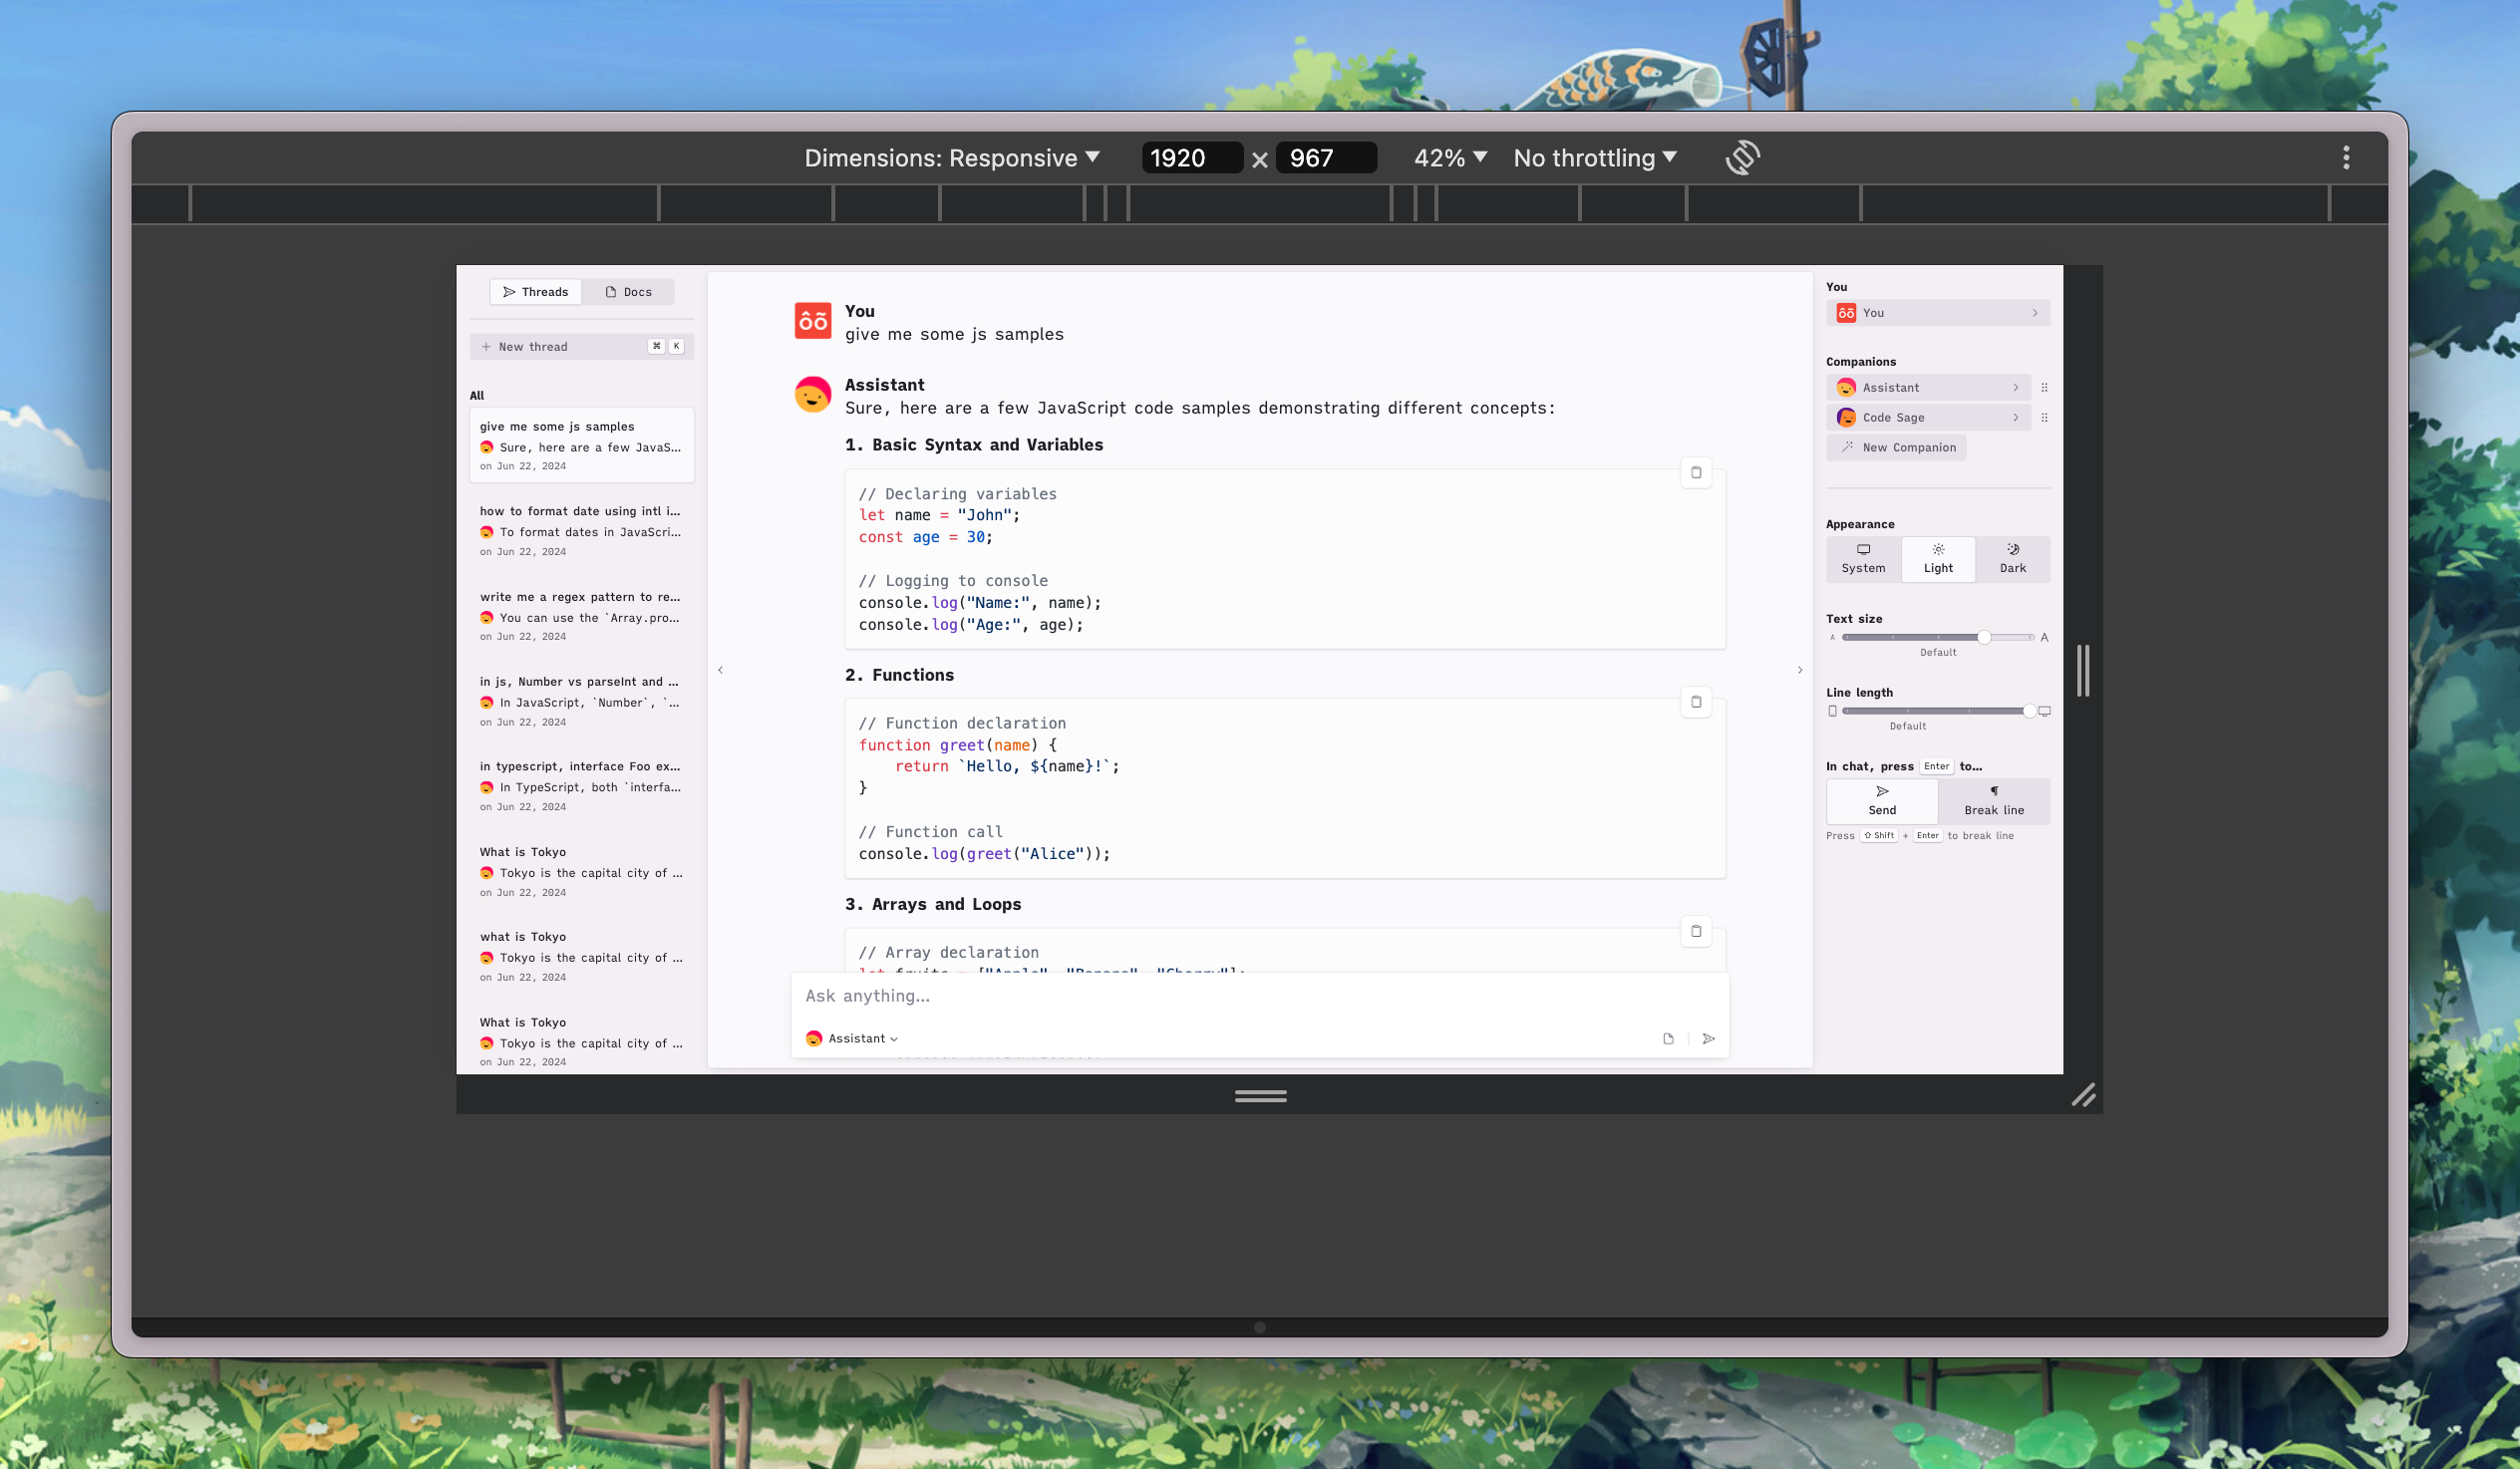
Task: Open the Dimensions: Responsive dropdown
Action: (952, 158)
